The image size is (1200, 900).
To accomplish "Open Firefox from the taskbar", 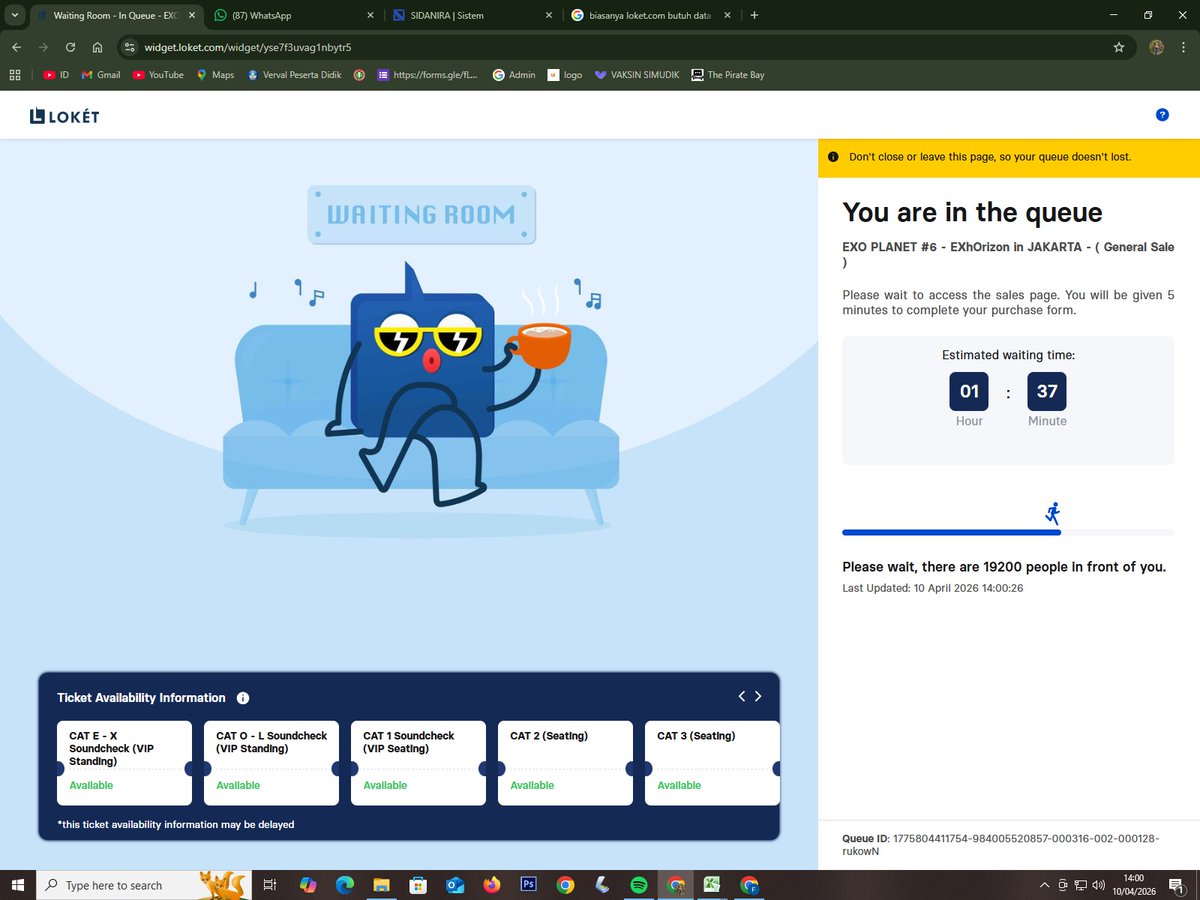I will pyautogui.click(x=491, y=885).
